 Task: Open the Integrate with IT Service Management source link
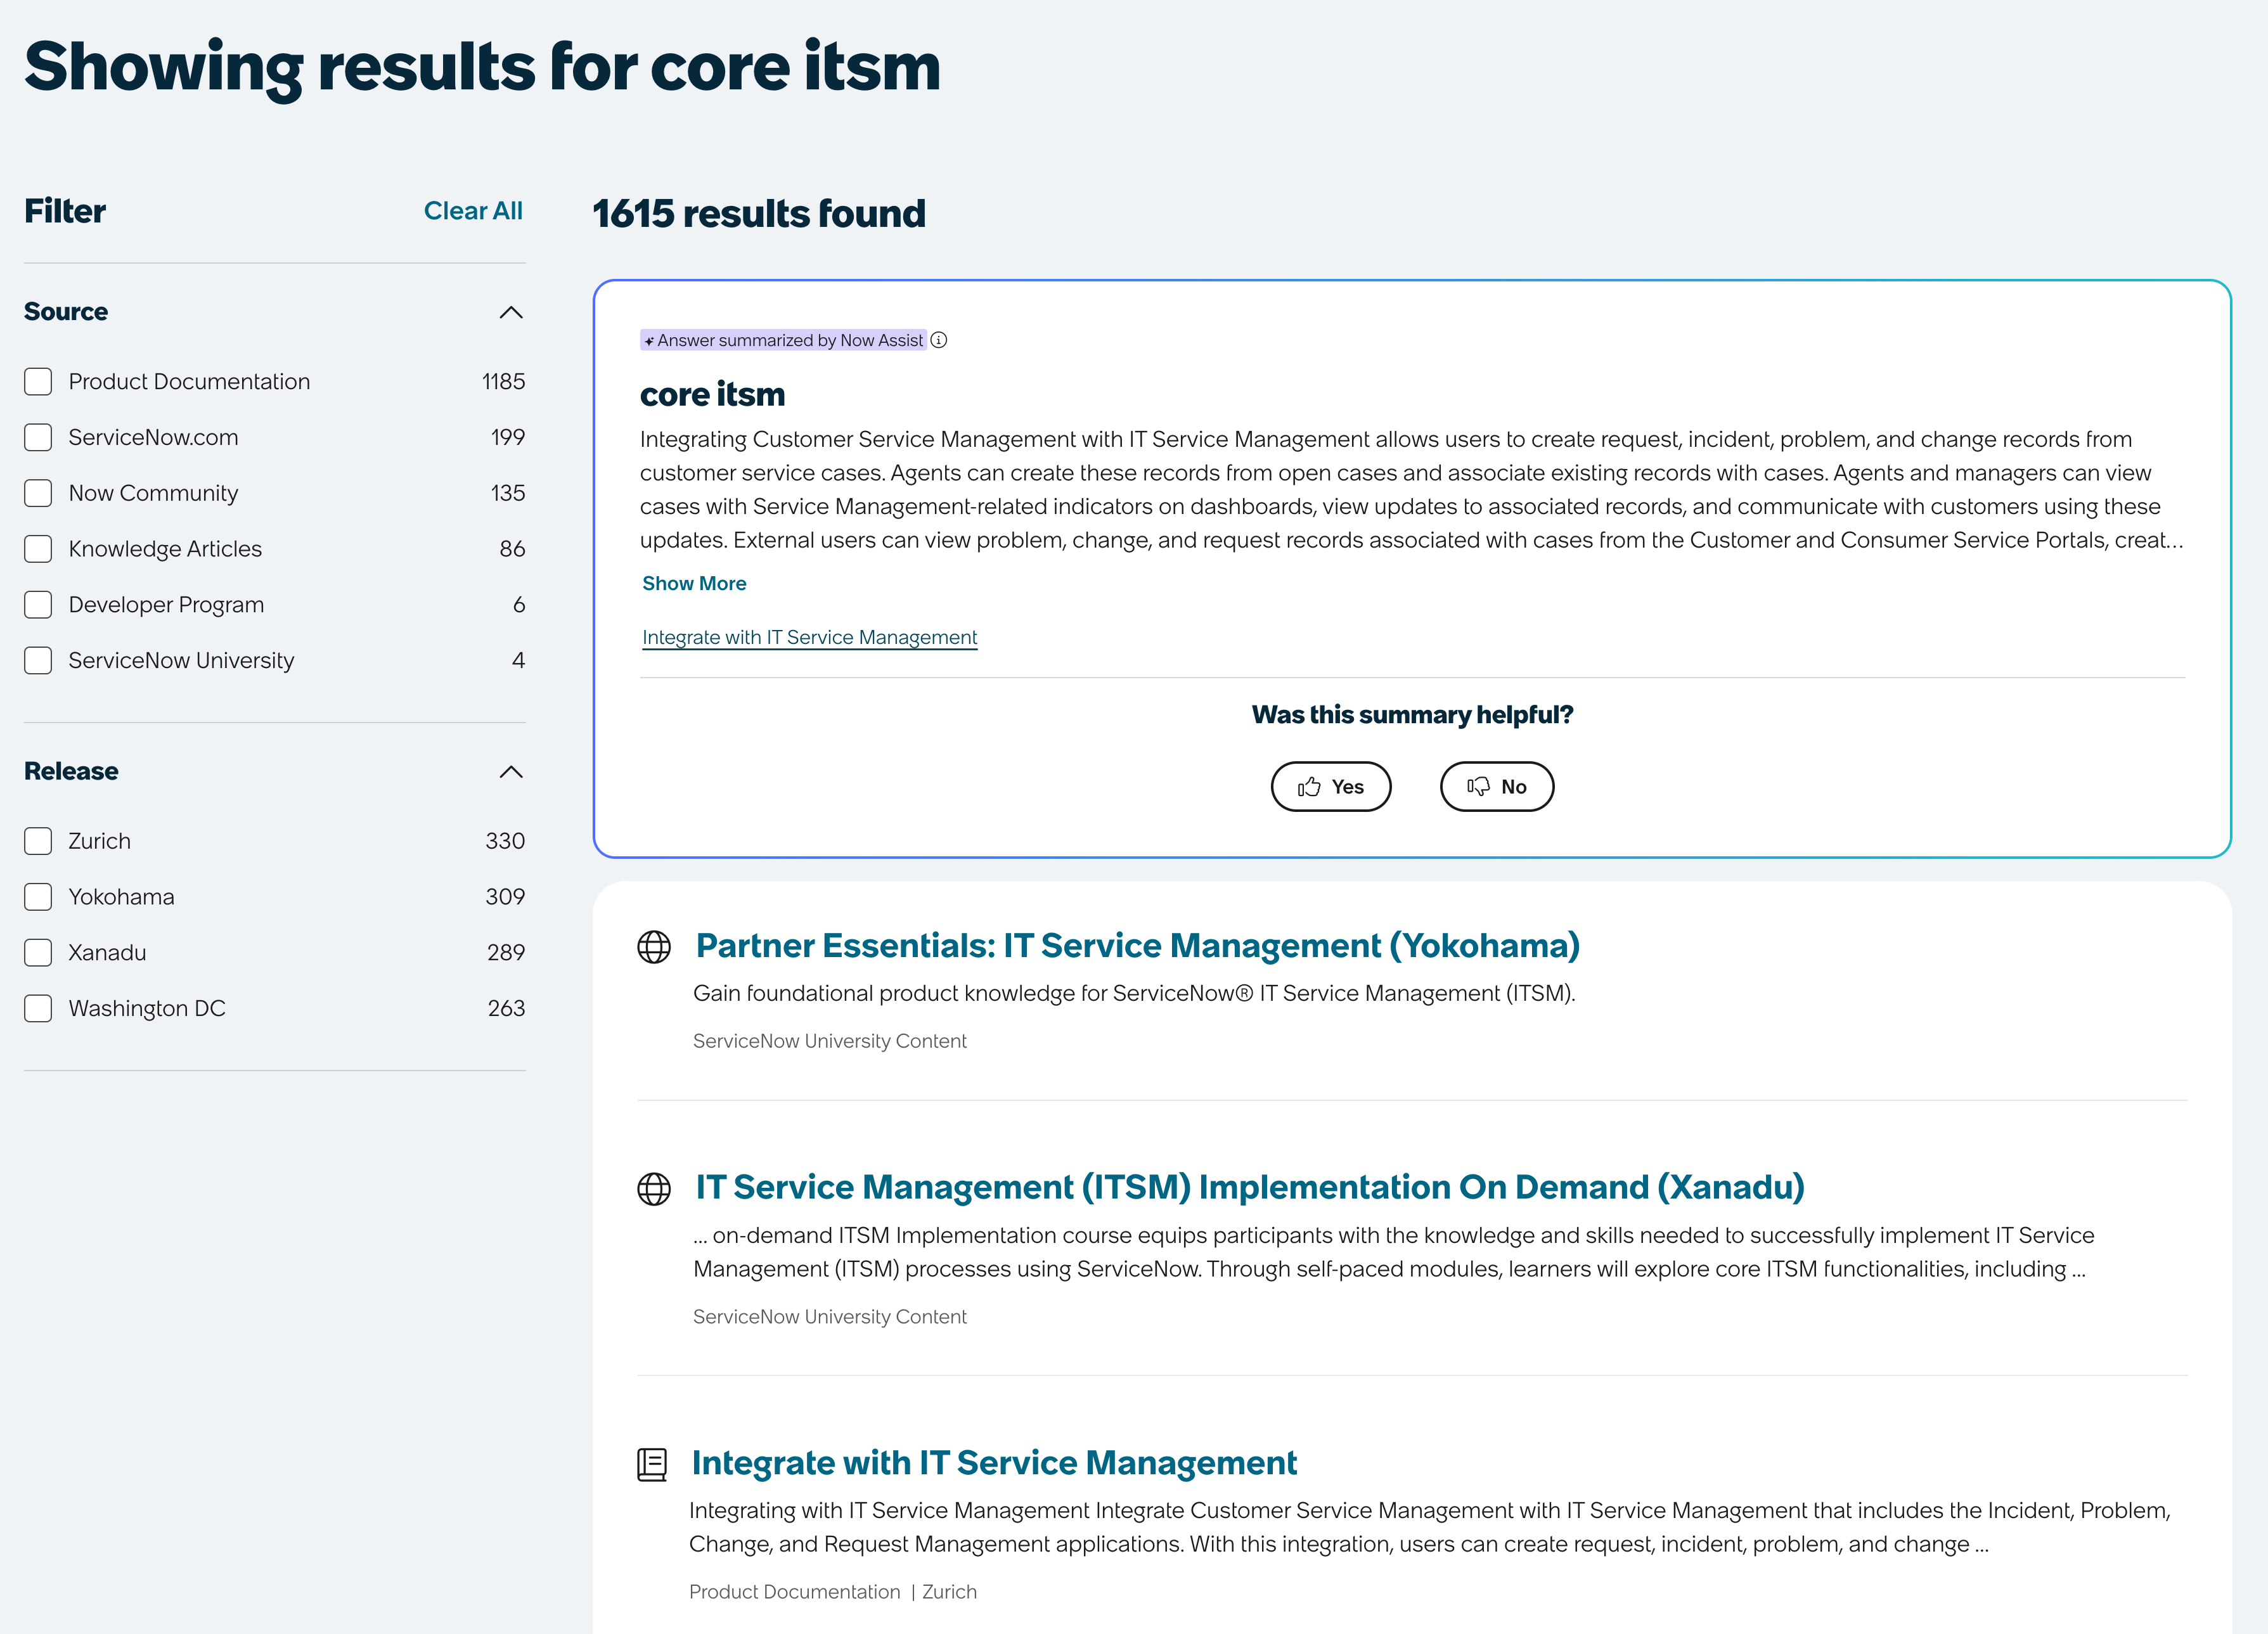(x=810, y=637)
